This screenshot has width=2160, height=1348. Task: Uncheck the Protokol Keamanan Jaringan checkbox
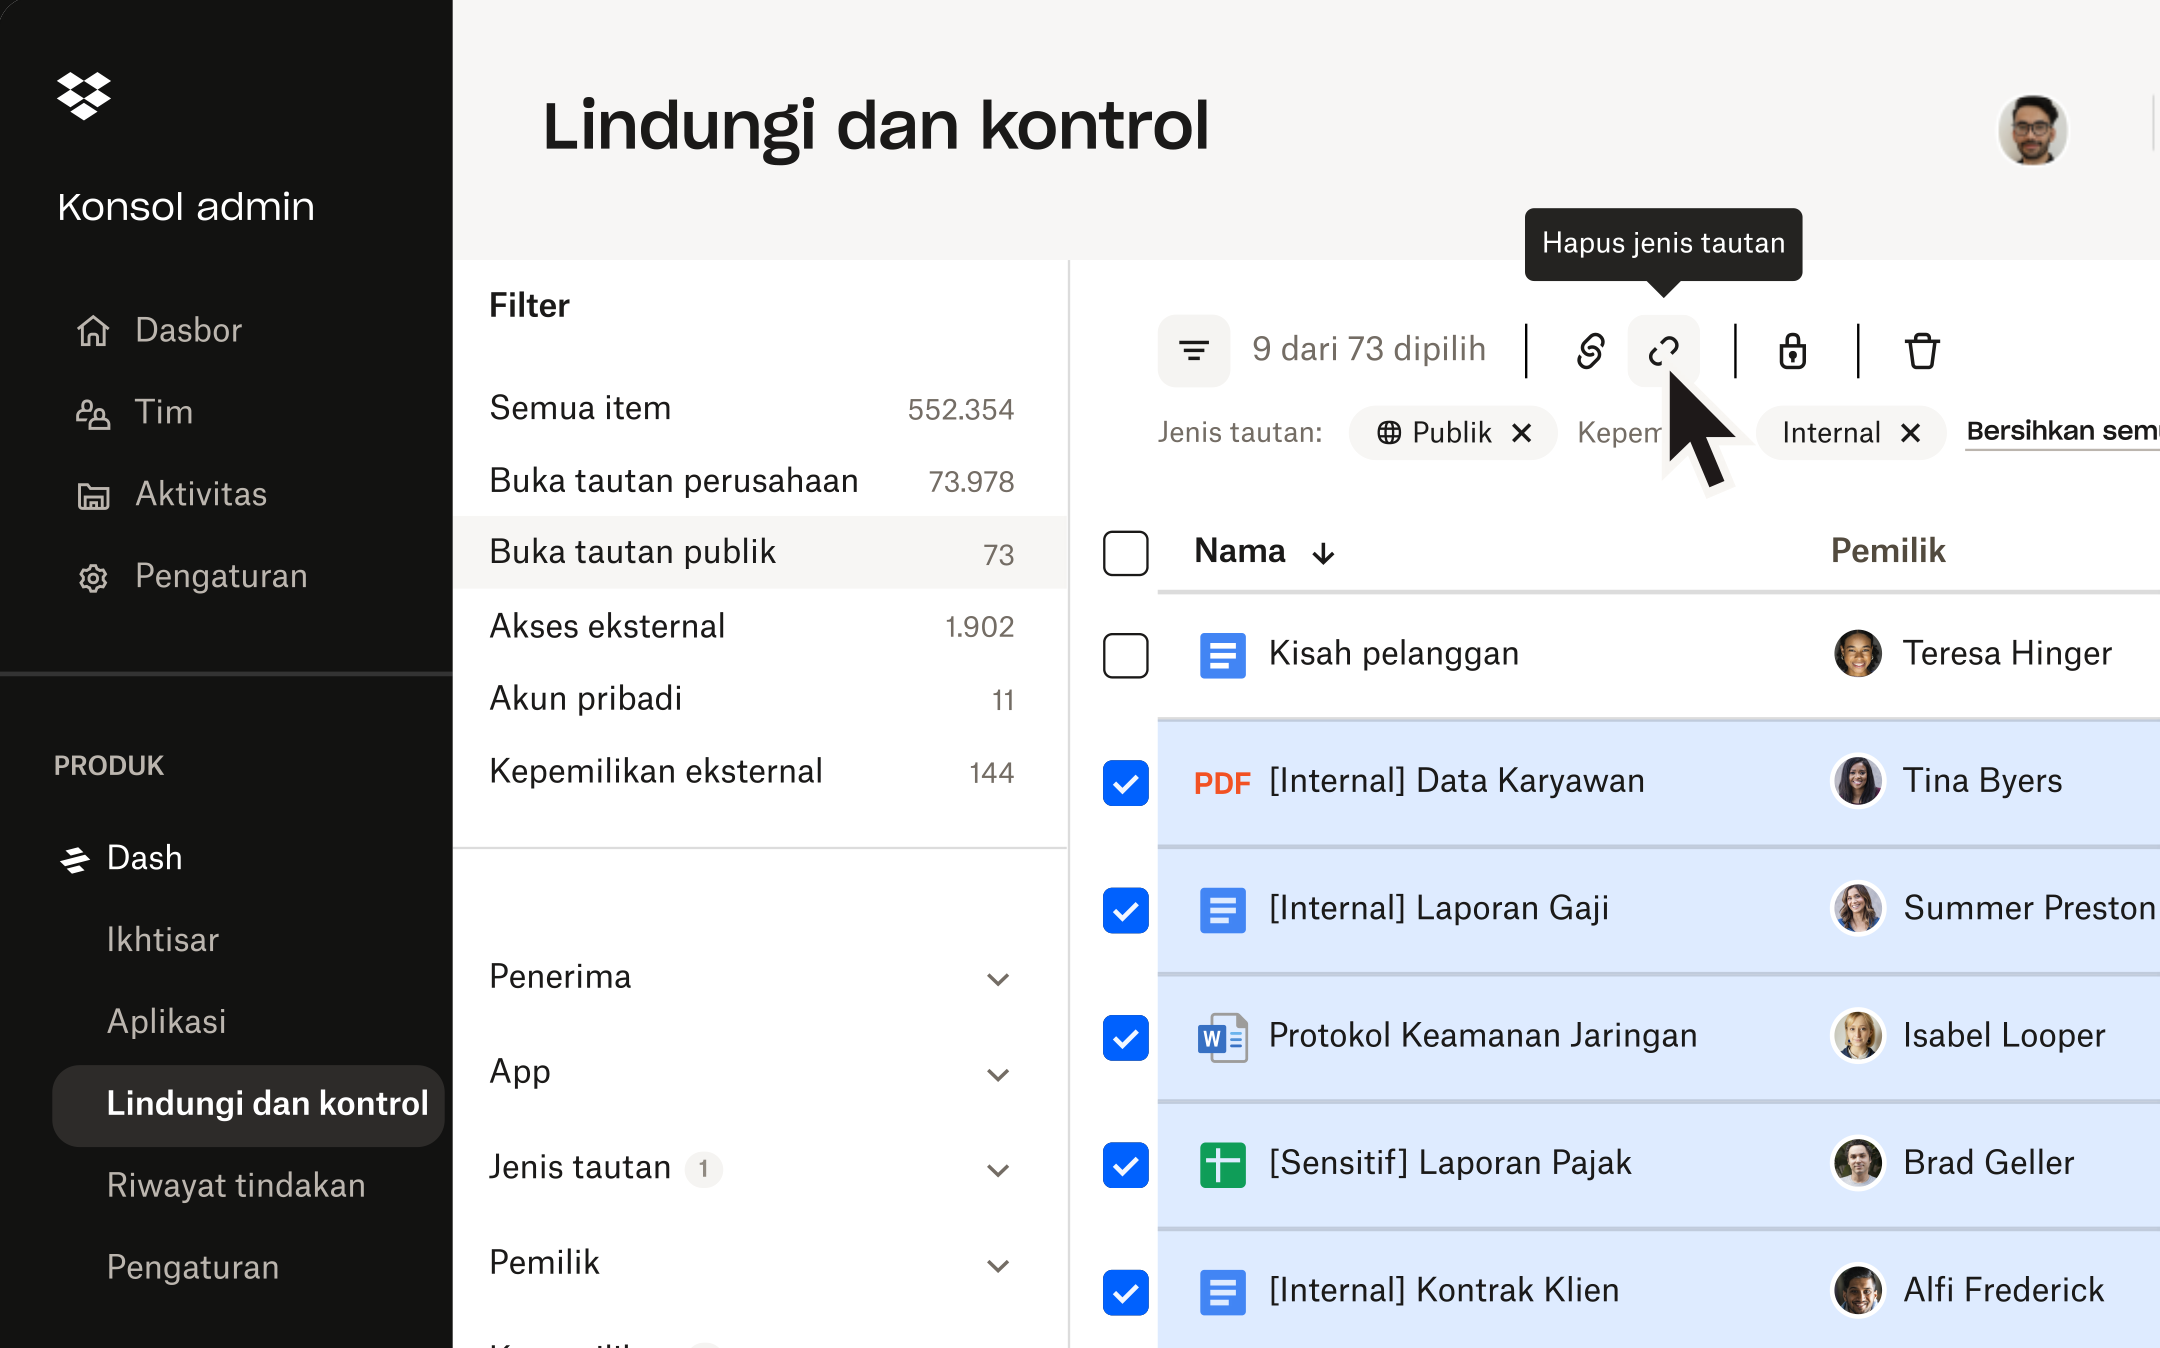pos(1125,1038)
